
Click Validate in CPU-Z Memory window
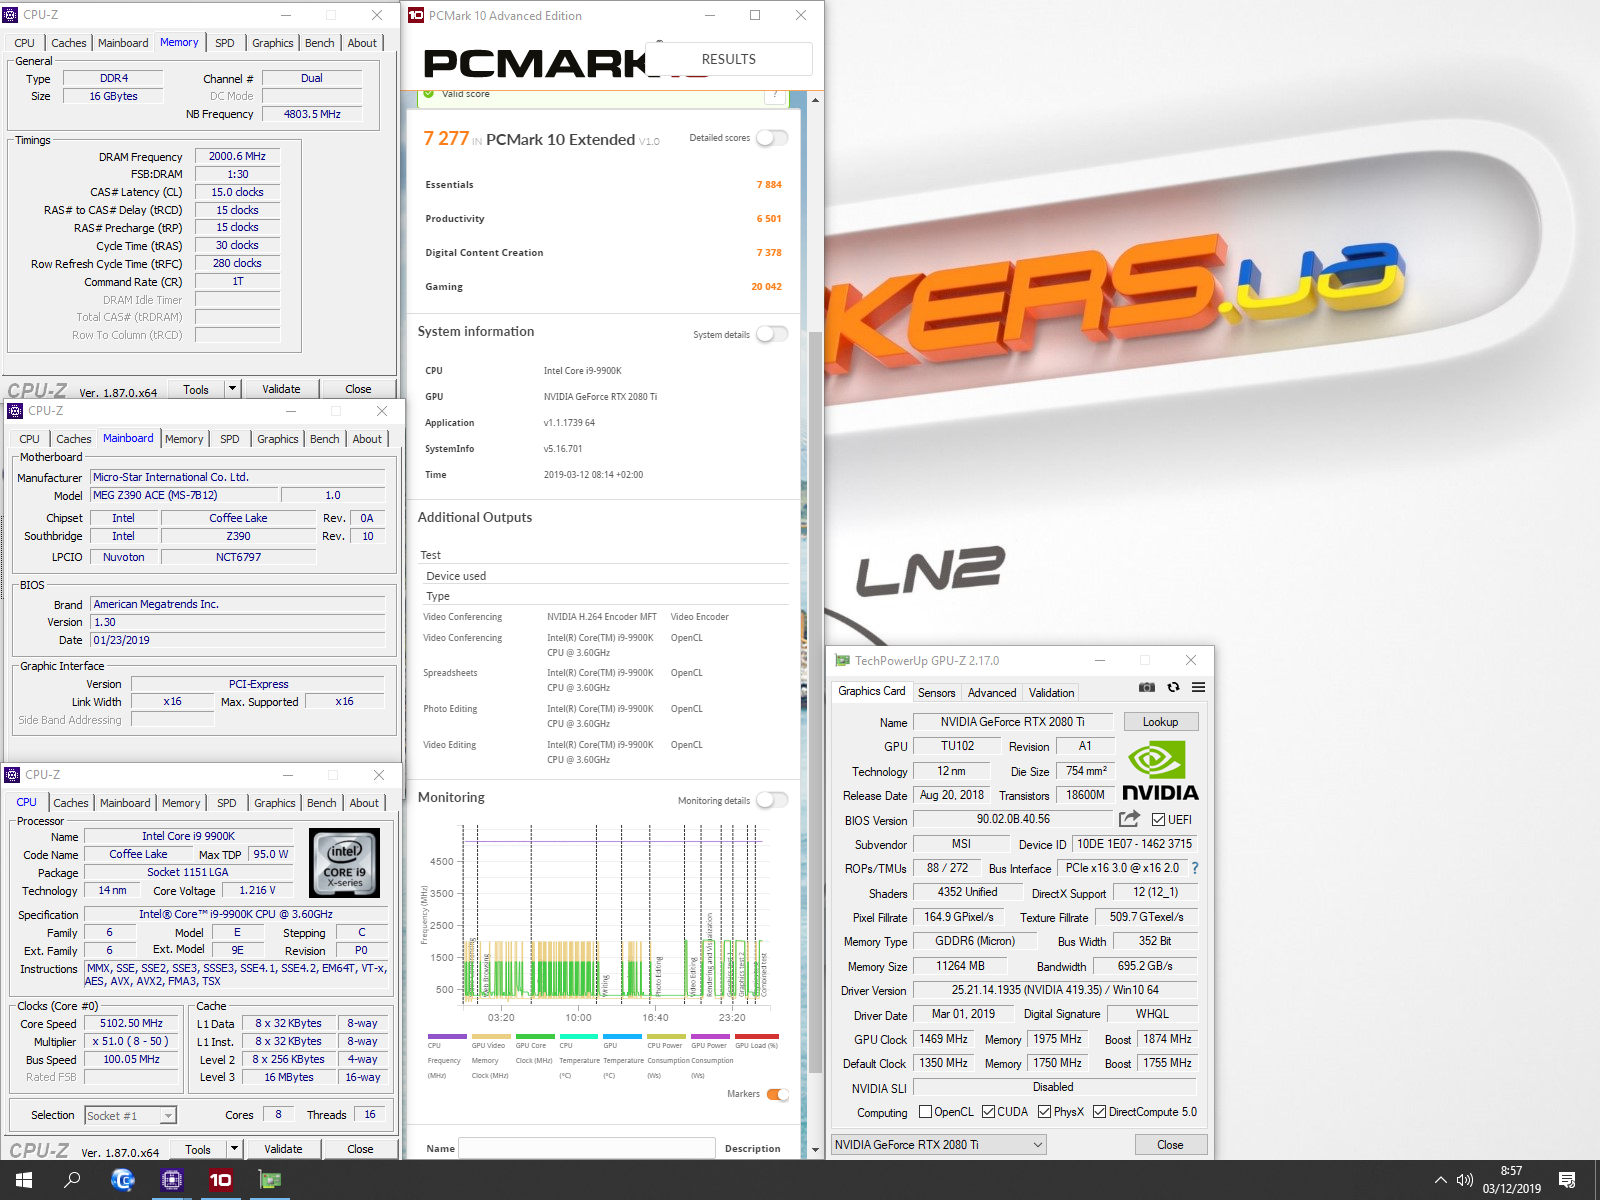click(282, 389)
